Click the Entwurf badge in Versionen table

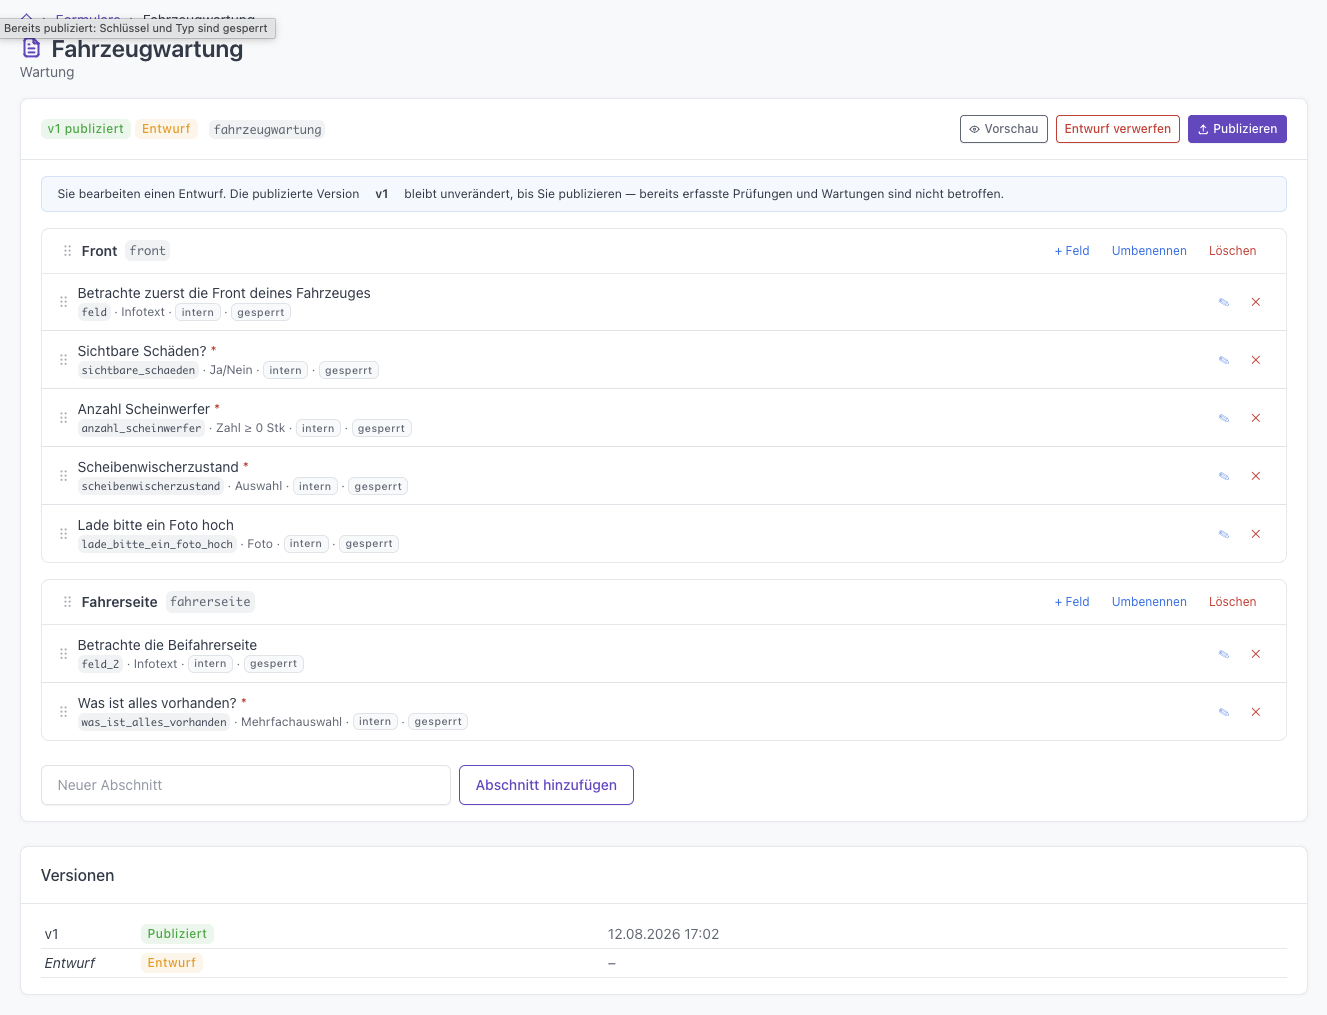coord(172,963)
